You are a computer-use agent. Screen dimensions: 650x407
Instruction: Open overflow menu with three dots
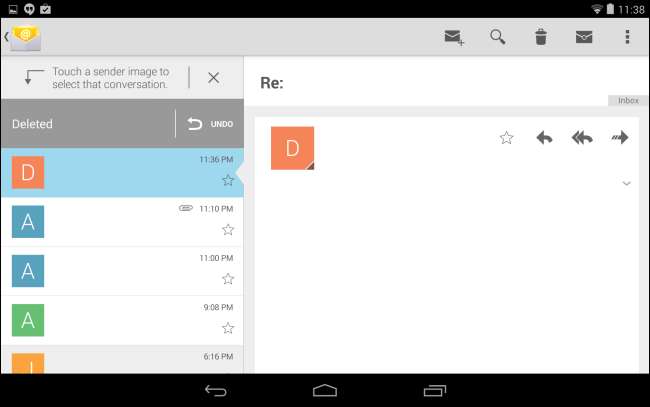(x=627, y=37)
